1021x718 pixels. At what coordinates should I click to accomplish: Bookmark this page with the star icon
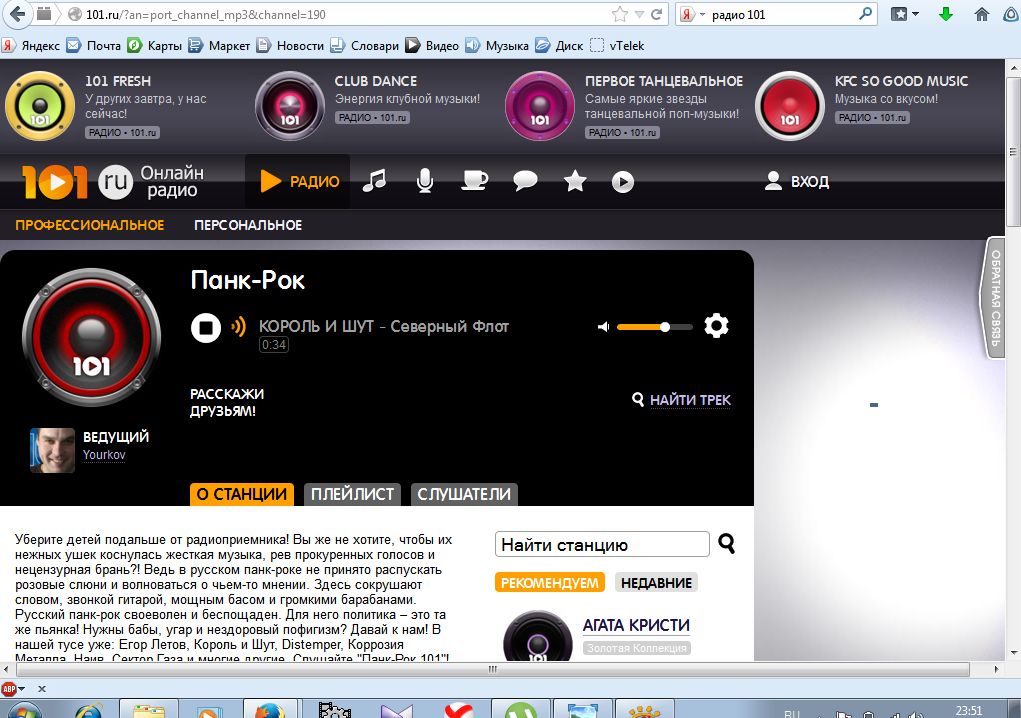[620, 14]
